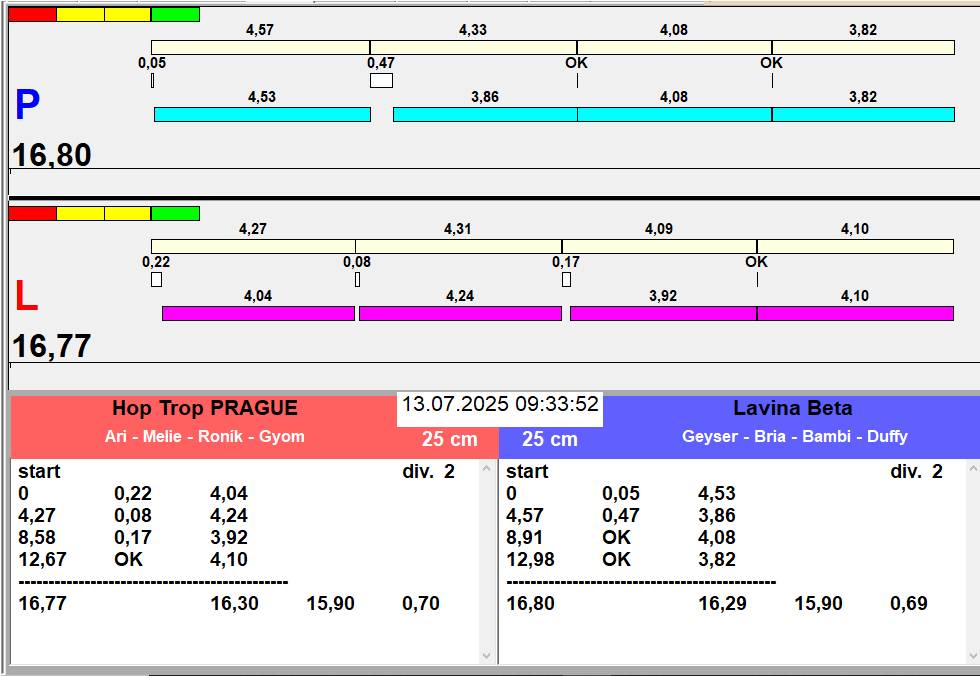Click lane L yellow light next to green
This screenshot has height=676, width=980.
(128, 214)
